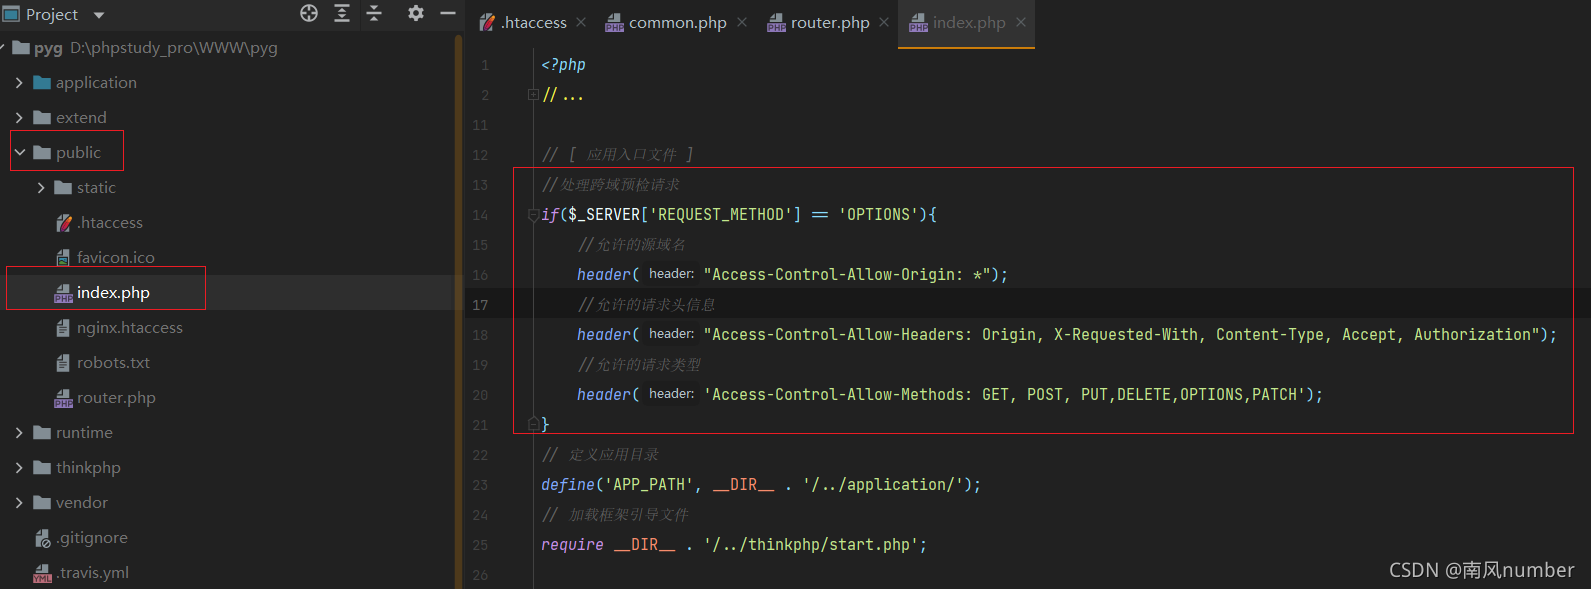The width and height of the screenshot is (1591, 589).
Task: Select favicon.ico in project tree
Action: (x=115, y=258)
